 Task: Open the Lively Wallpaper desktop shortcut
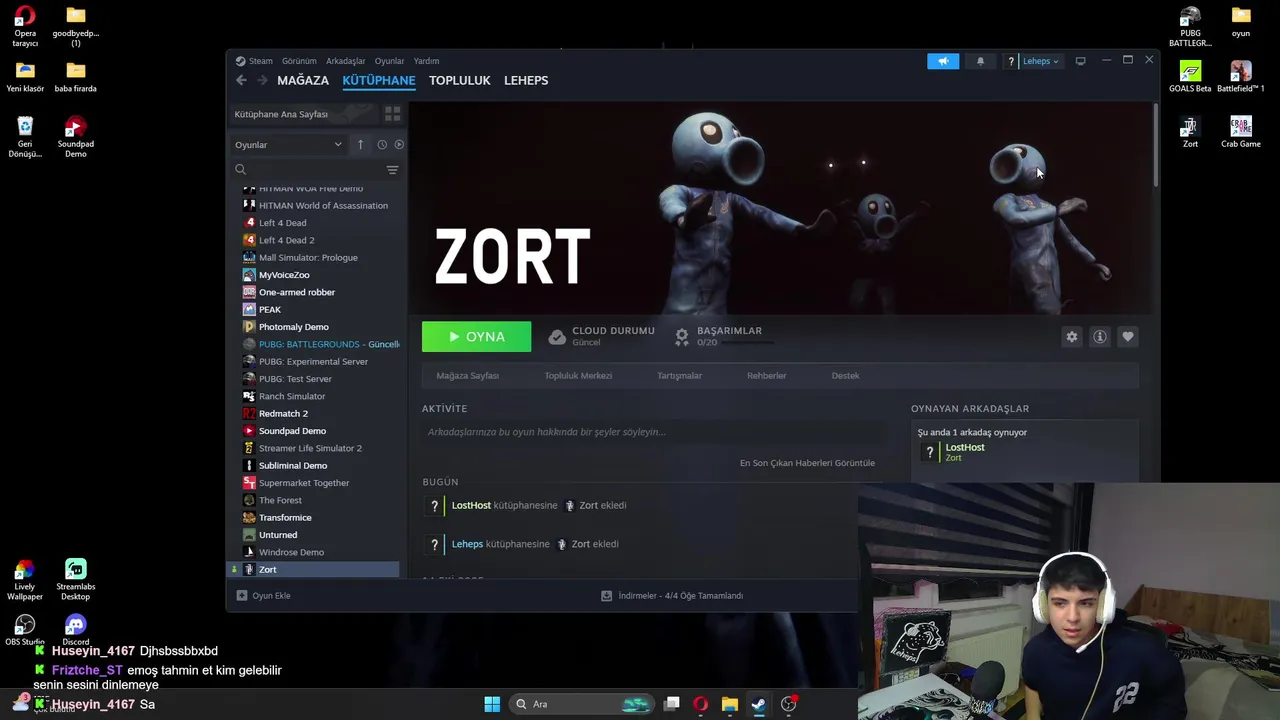pyautogui.click(x=25, y=581)
